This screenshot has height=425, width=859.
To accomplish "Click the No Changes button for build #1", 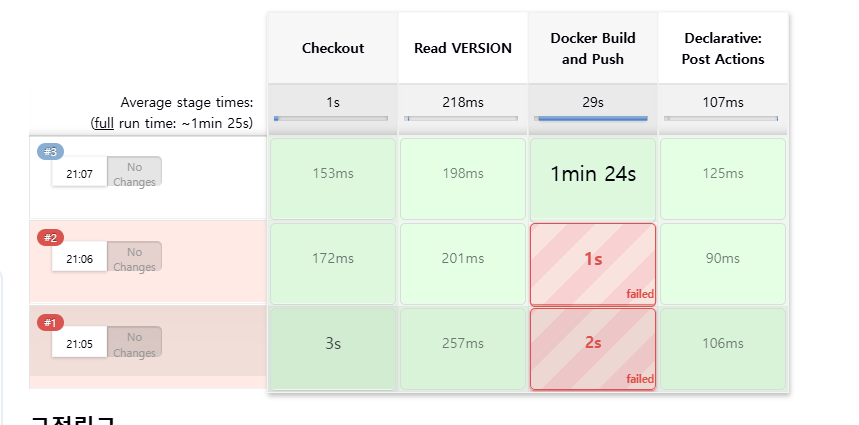I will click(x=134, y=344).
